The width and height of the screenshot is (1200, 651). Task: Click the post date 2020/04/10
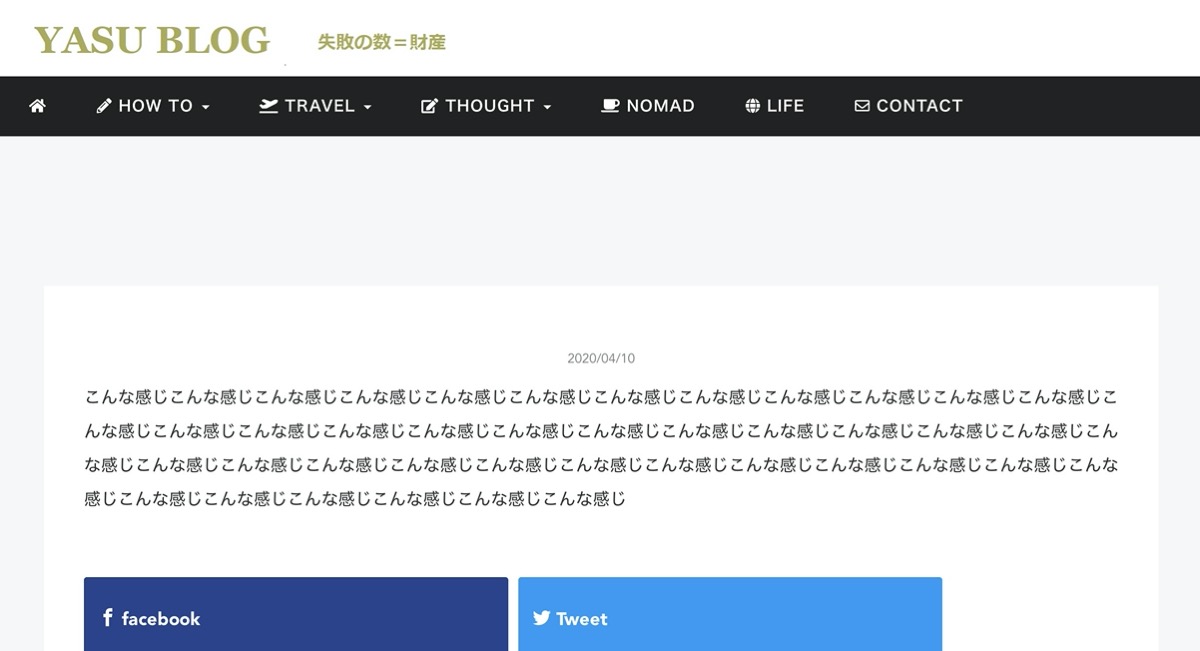601,358
